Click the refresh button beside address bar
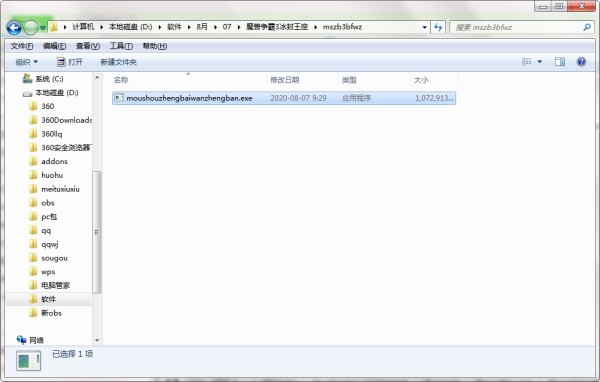Screen dimensions: 600x382 click(x=438, y=27)
